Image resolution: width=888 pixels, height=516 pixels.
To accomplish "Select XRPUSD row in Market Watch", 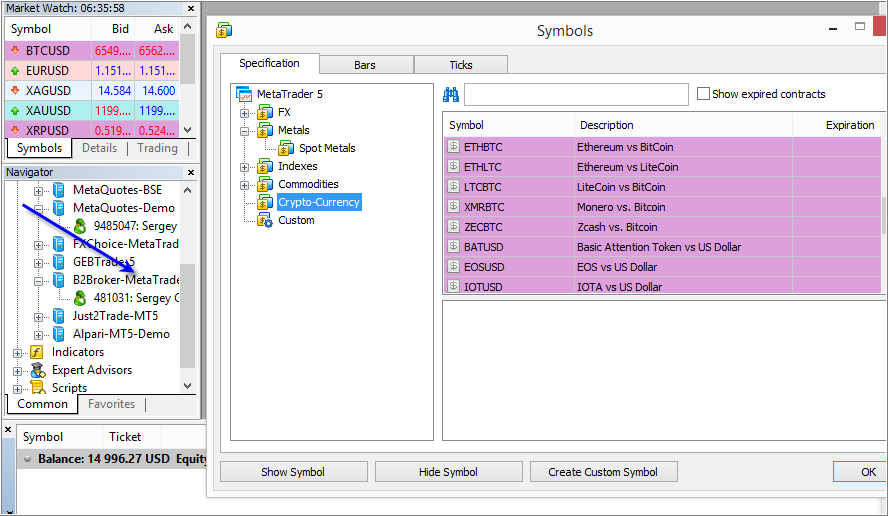I will [92, 130].
